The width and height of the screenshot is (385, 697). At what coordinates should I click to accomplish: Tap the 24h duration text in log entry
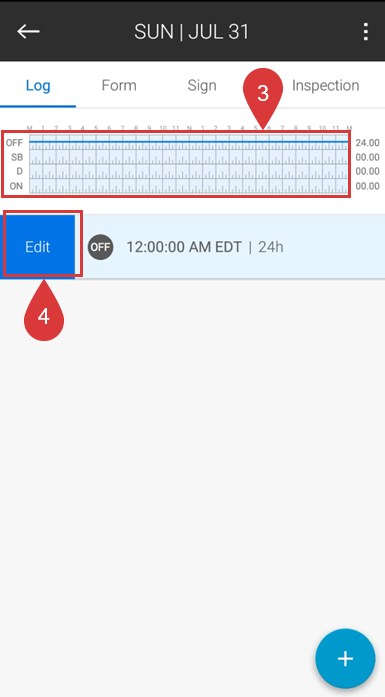click(271, 247)
